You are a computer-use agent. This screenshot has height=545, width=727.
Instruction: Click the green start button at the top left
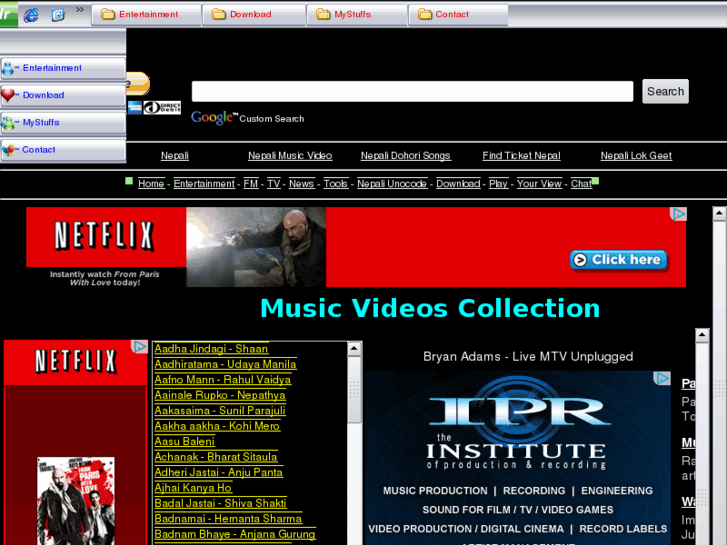[x=9, y=14]
